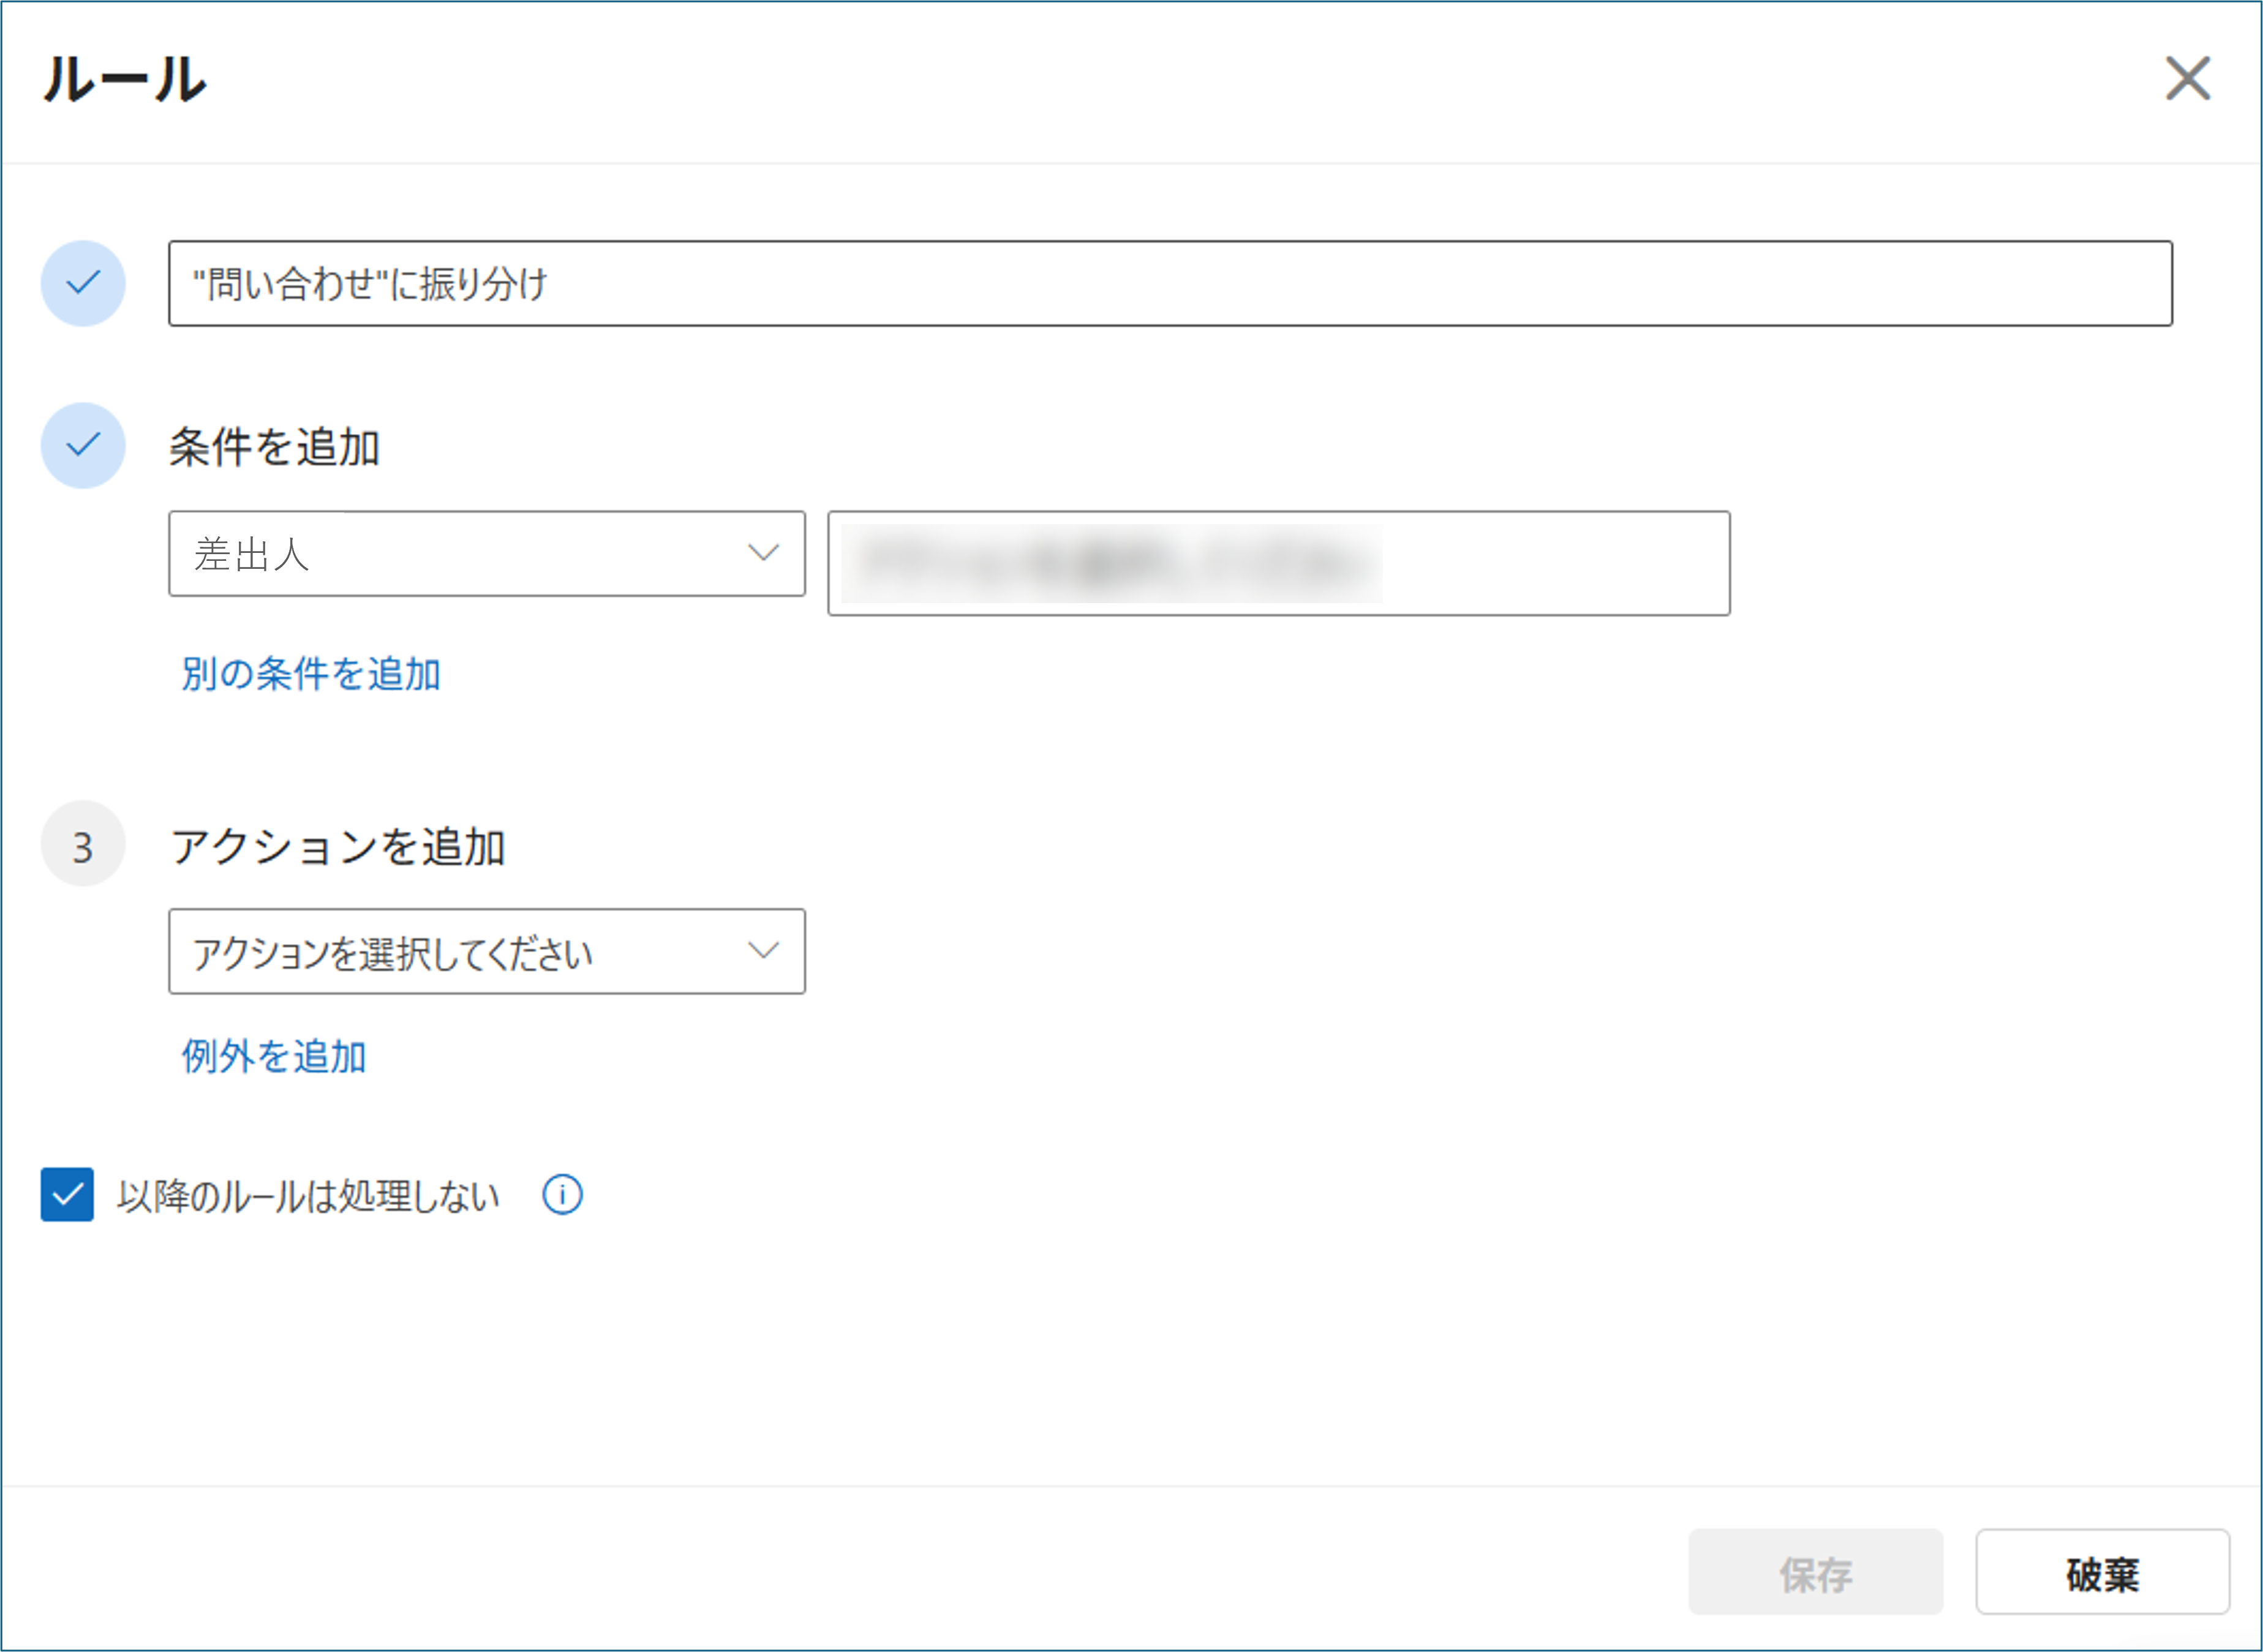Close the ルール dialog with the X
2263x1652 pixels.
pos(2187,78)
